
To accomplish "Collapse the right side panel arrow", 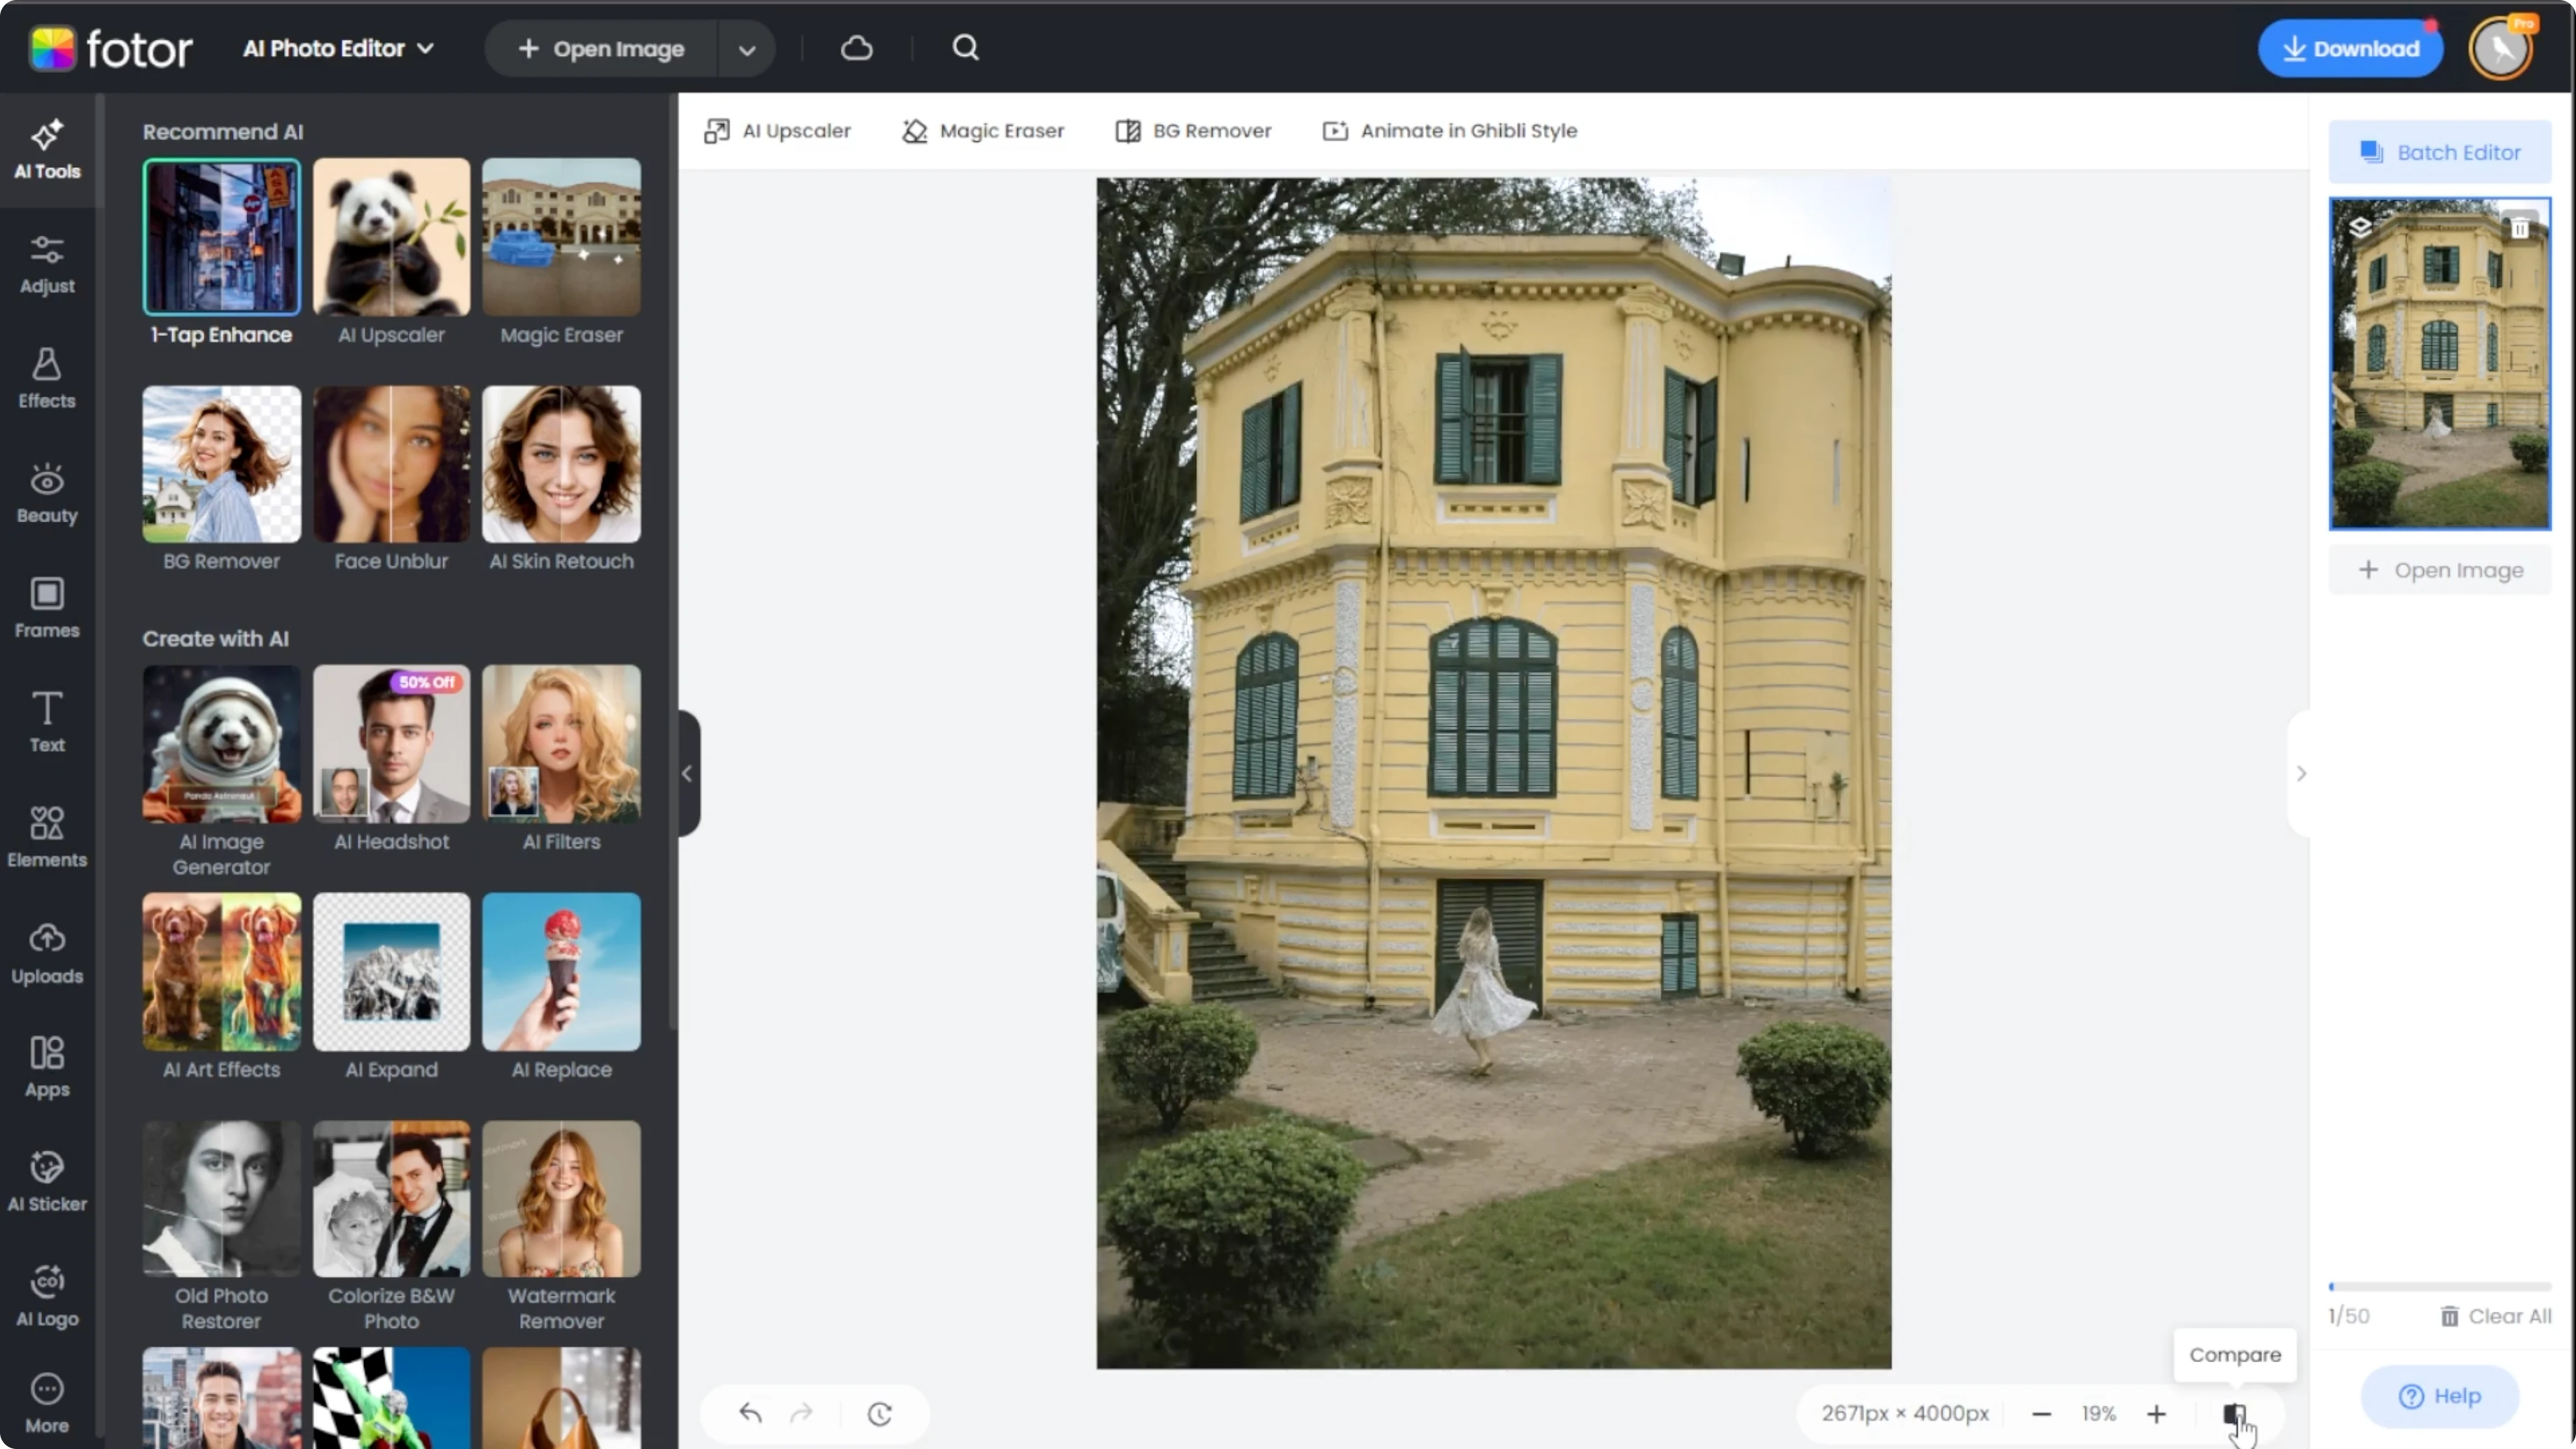I will point(2300,773).
